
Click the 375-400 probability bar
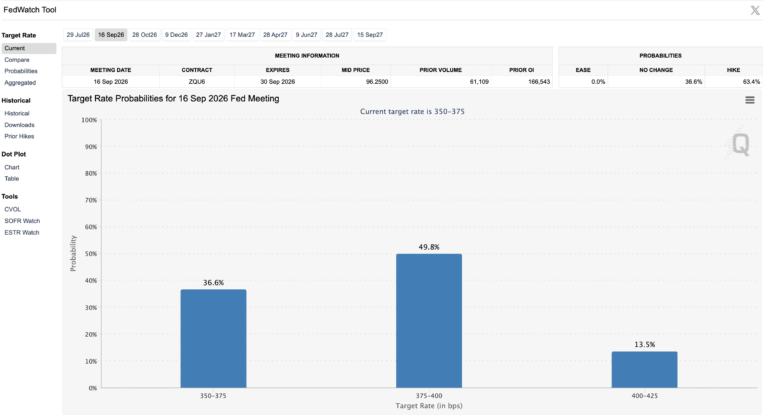(x=429, y=321)
